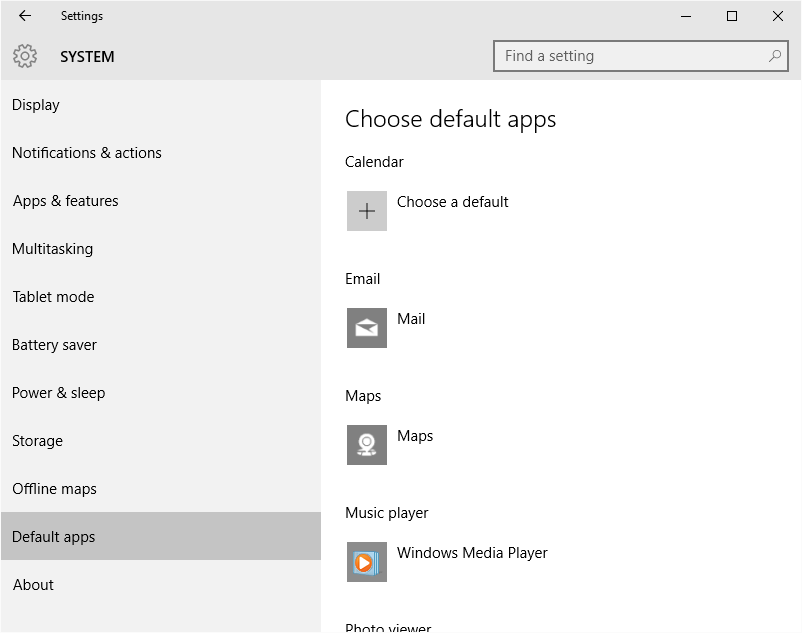Click the Mail envelope icon
Viewport: 802px width, 633px height.
(367, 328)
